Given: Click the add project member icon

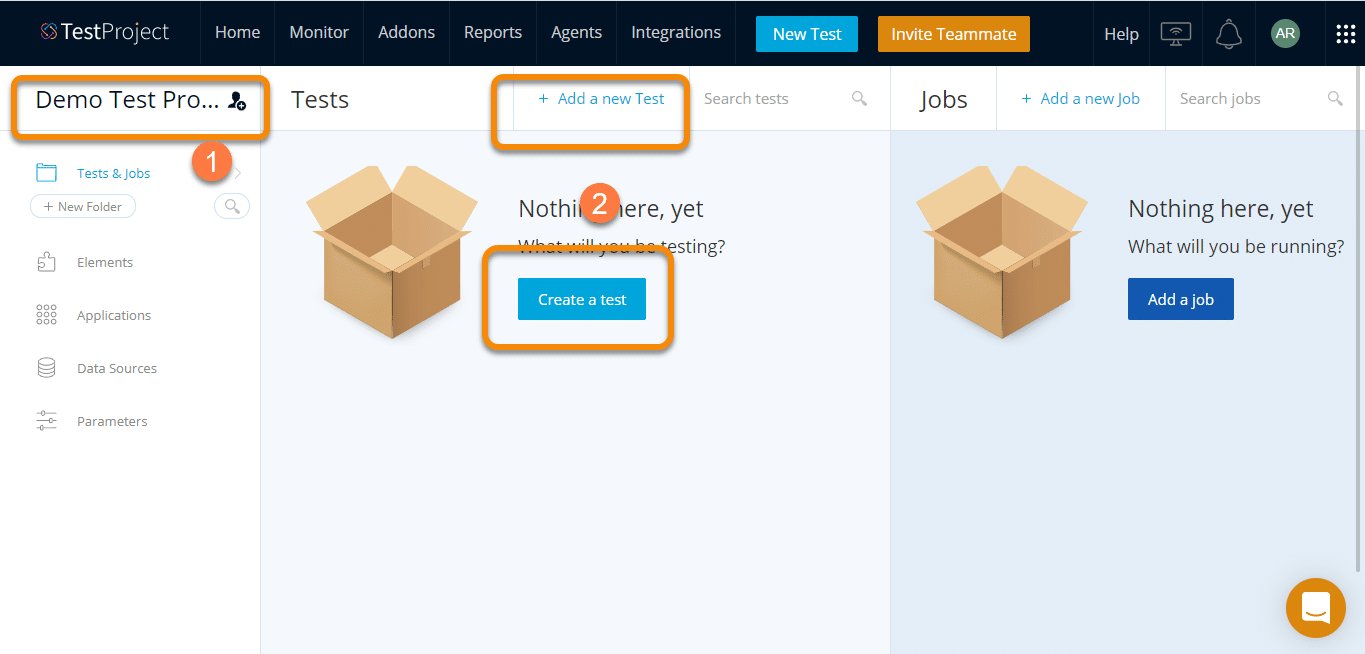Looking at the screenshot, I should (237, 100).
